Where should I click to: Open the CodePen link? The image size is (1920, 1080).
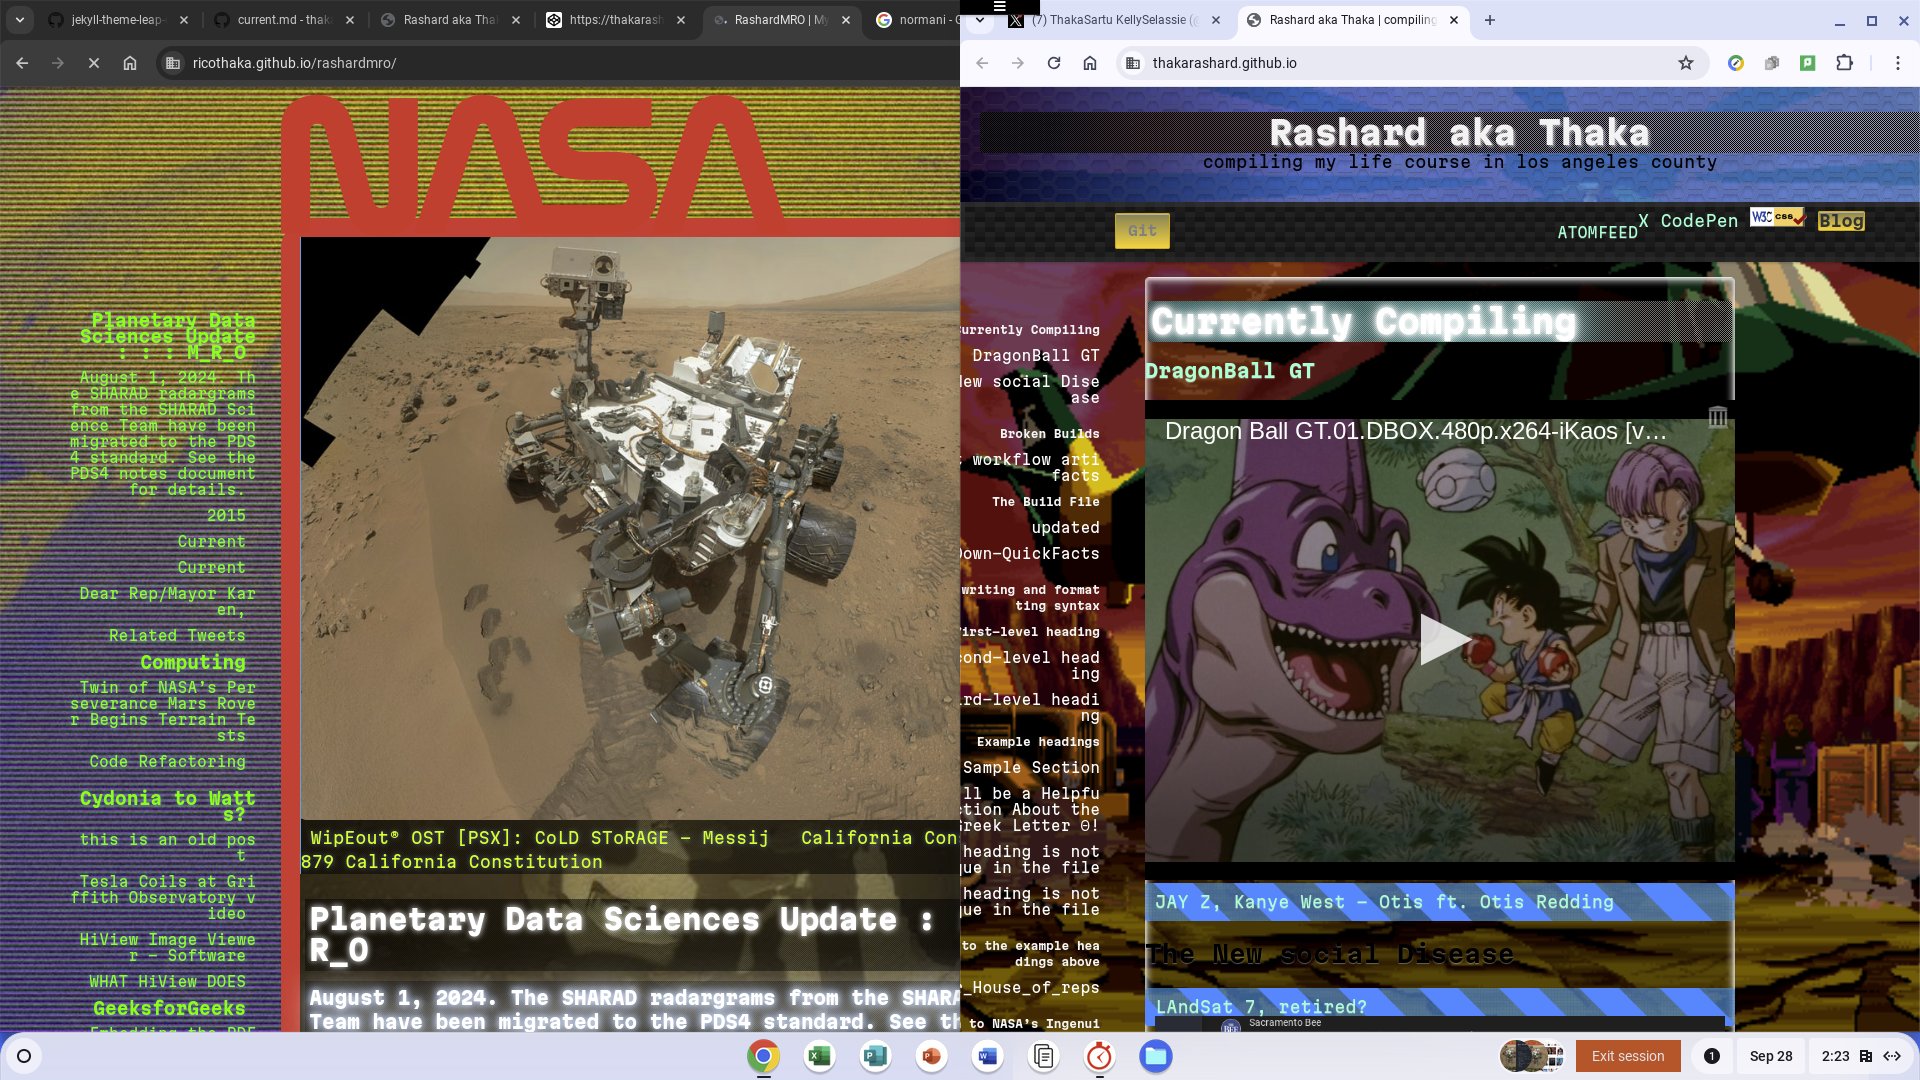pos(1699,221)
